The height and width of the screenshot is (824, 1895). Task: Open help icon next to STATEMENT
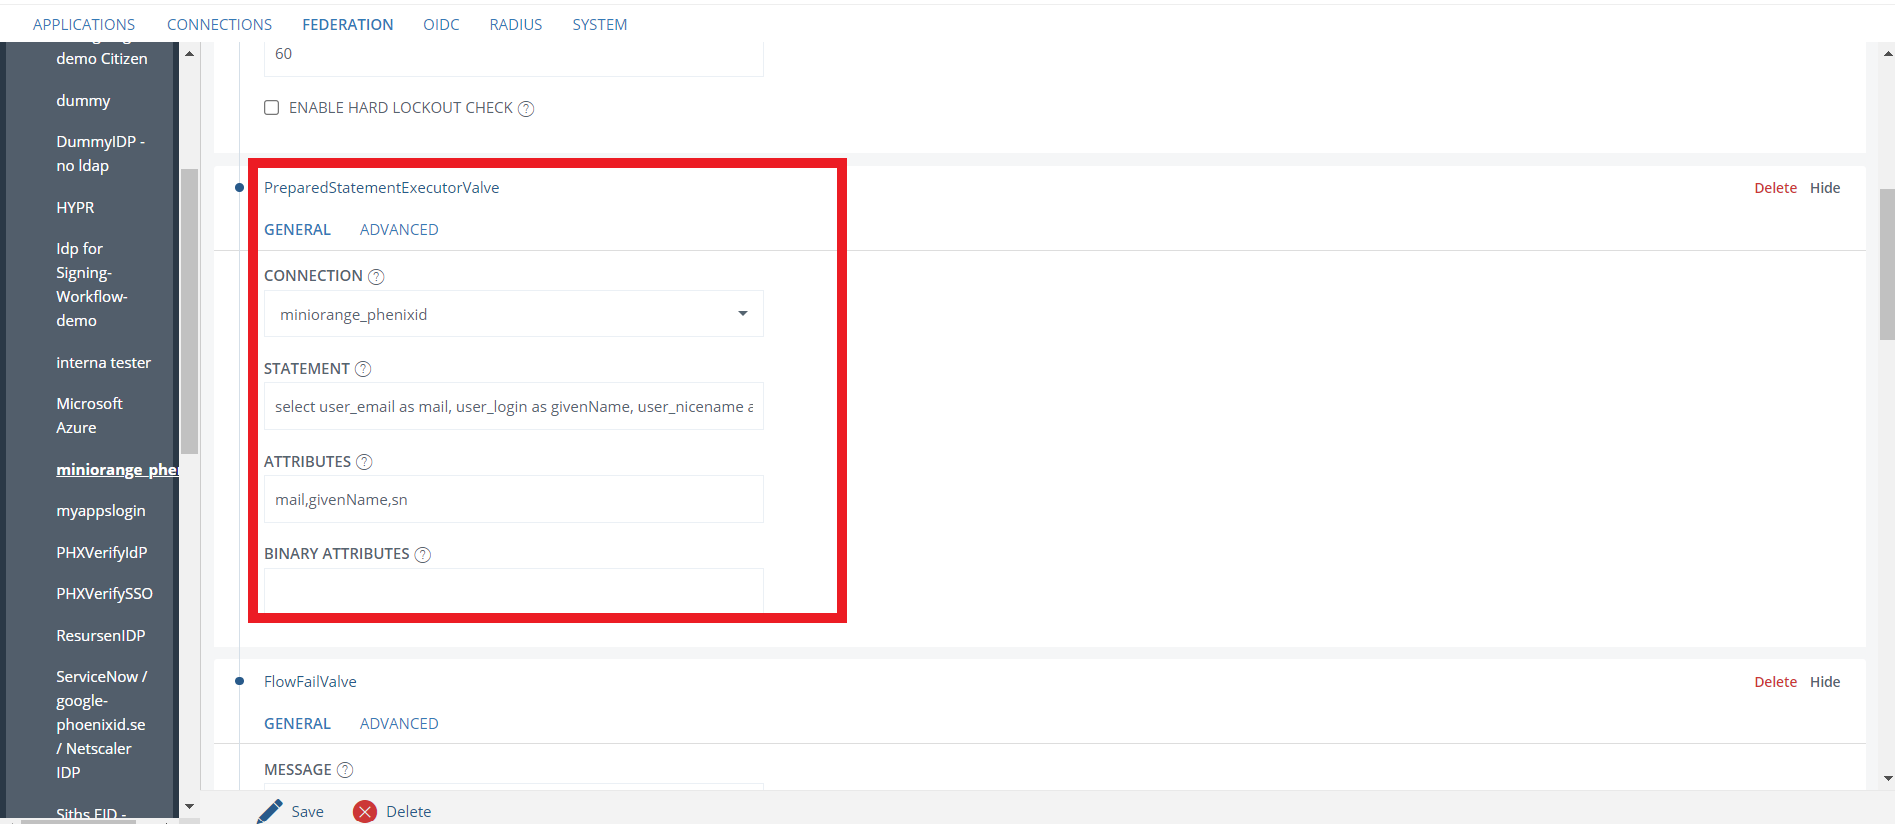pos(363,369)
